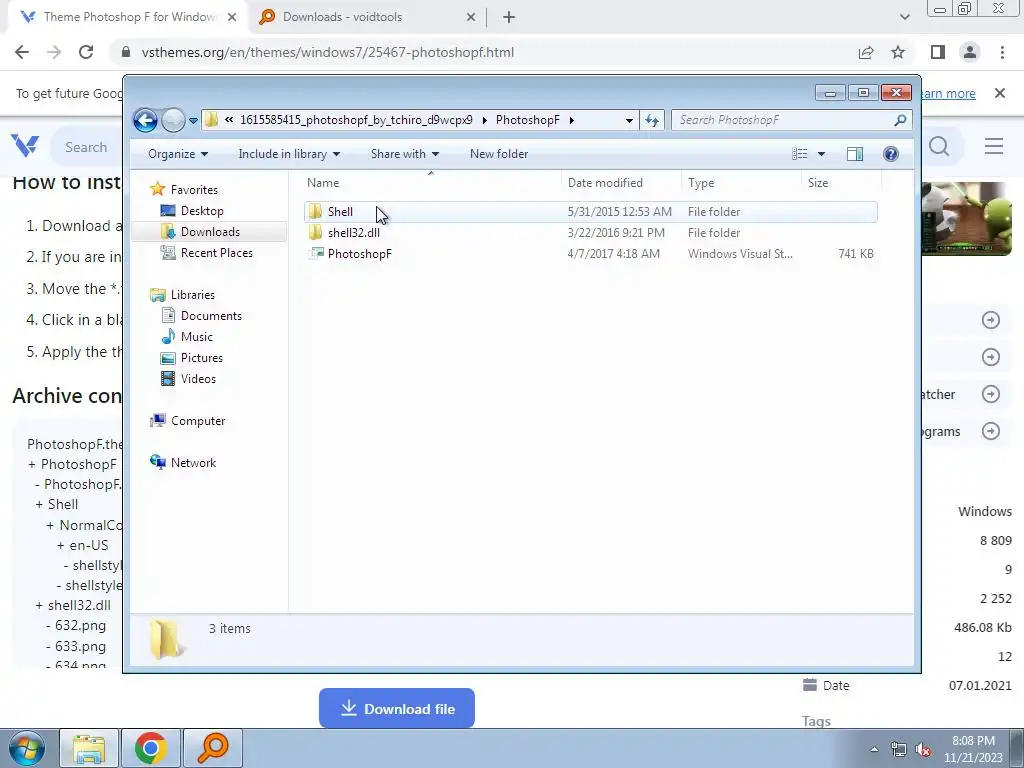Open vsthemes hamburger menu
This screenshot has height=768, width=1024.
click(x=994, y=146)
